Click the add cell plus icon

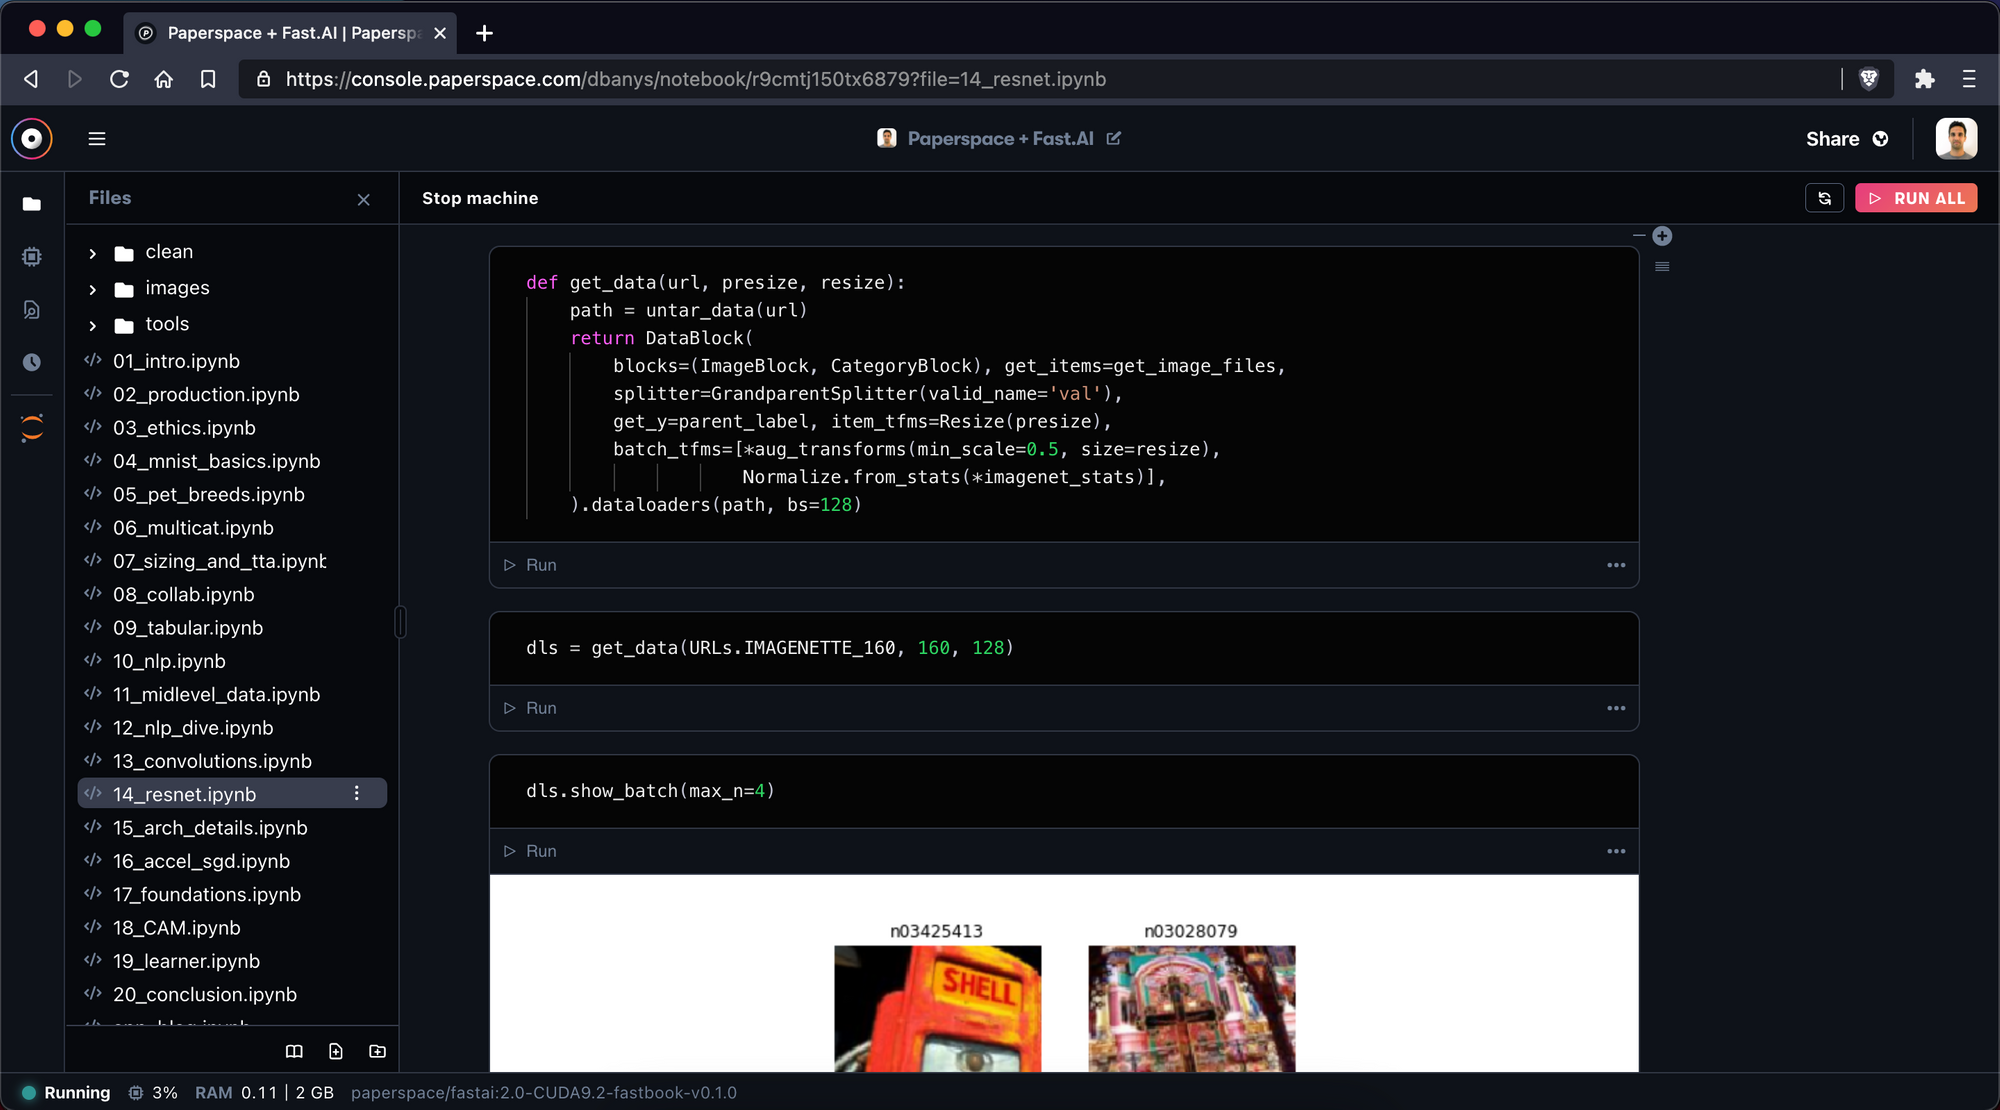coord(1662,236)
